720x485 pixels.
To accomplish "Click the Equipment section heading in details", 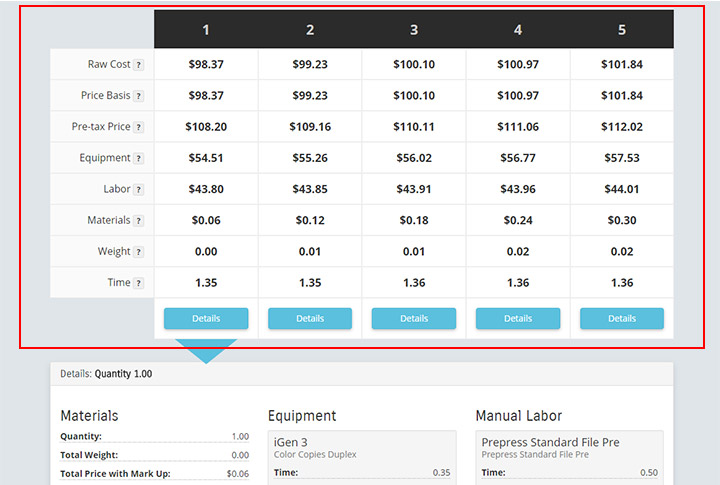I will pos(302,416).
